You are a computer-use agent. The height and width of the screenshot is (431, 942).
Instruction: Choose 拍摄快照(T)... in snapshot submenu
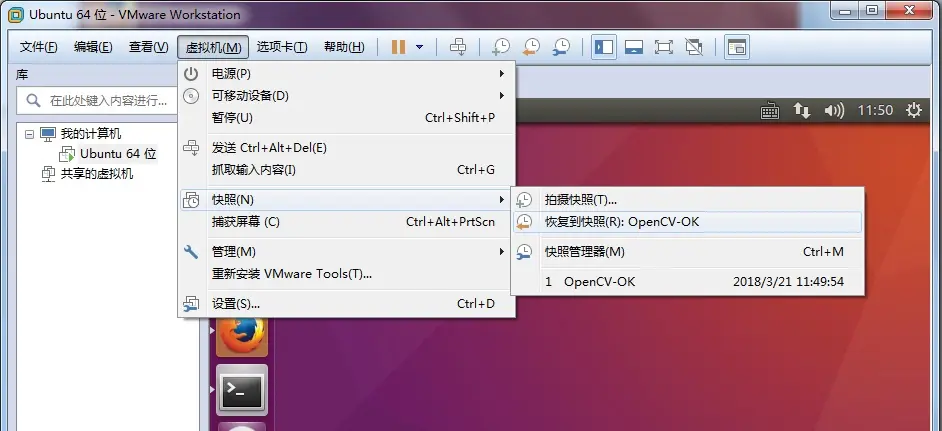point(687,200)
